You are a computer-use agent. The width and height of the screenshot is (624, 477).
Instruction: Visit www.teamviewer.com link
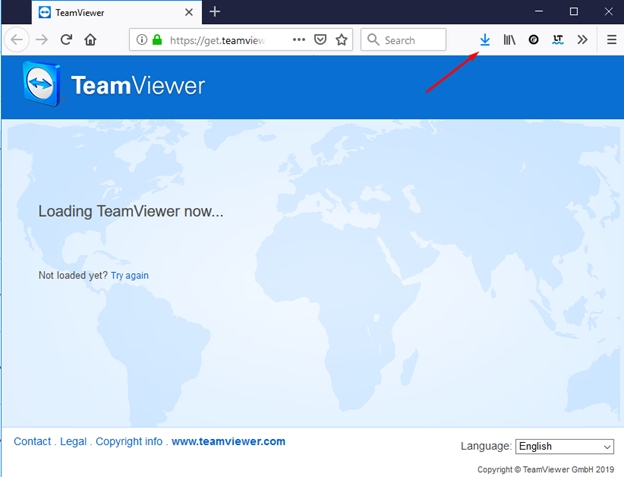[228, 441]
